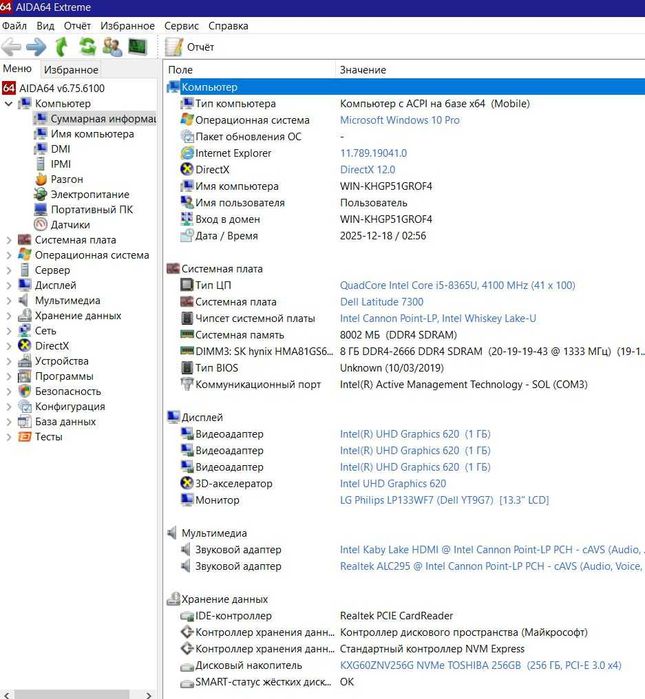The image size is (645, 699).
Task: Expand the Операционная система tree node
Action: (x=8, y=255)
